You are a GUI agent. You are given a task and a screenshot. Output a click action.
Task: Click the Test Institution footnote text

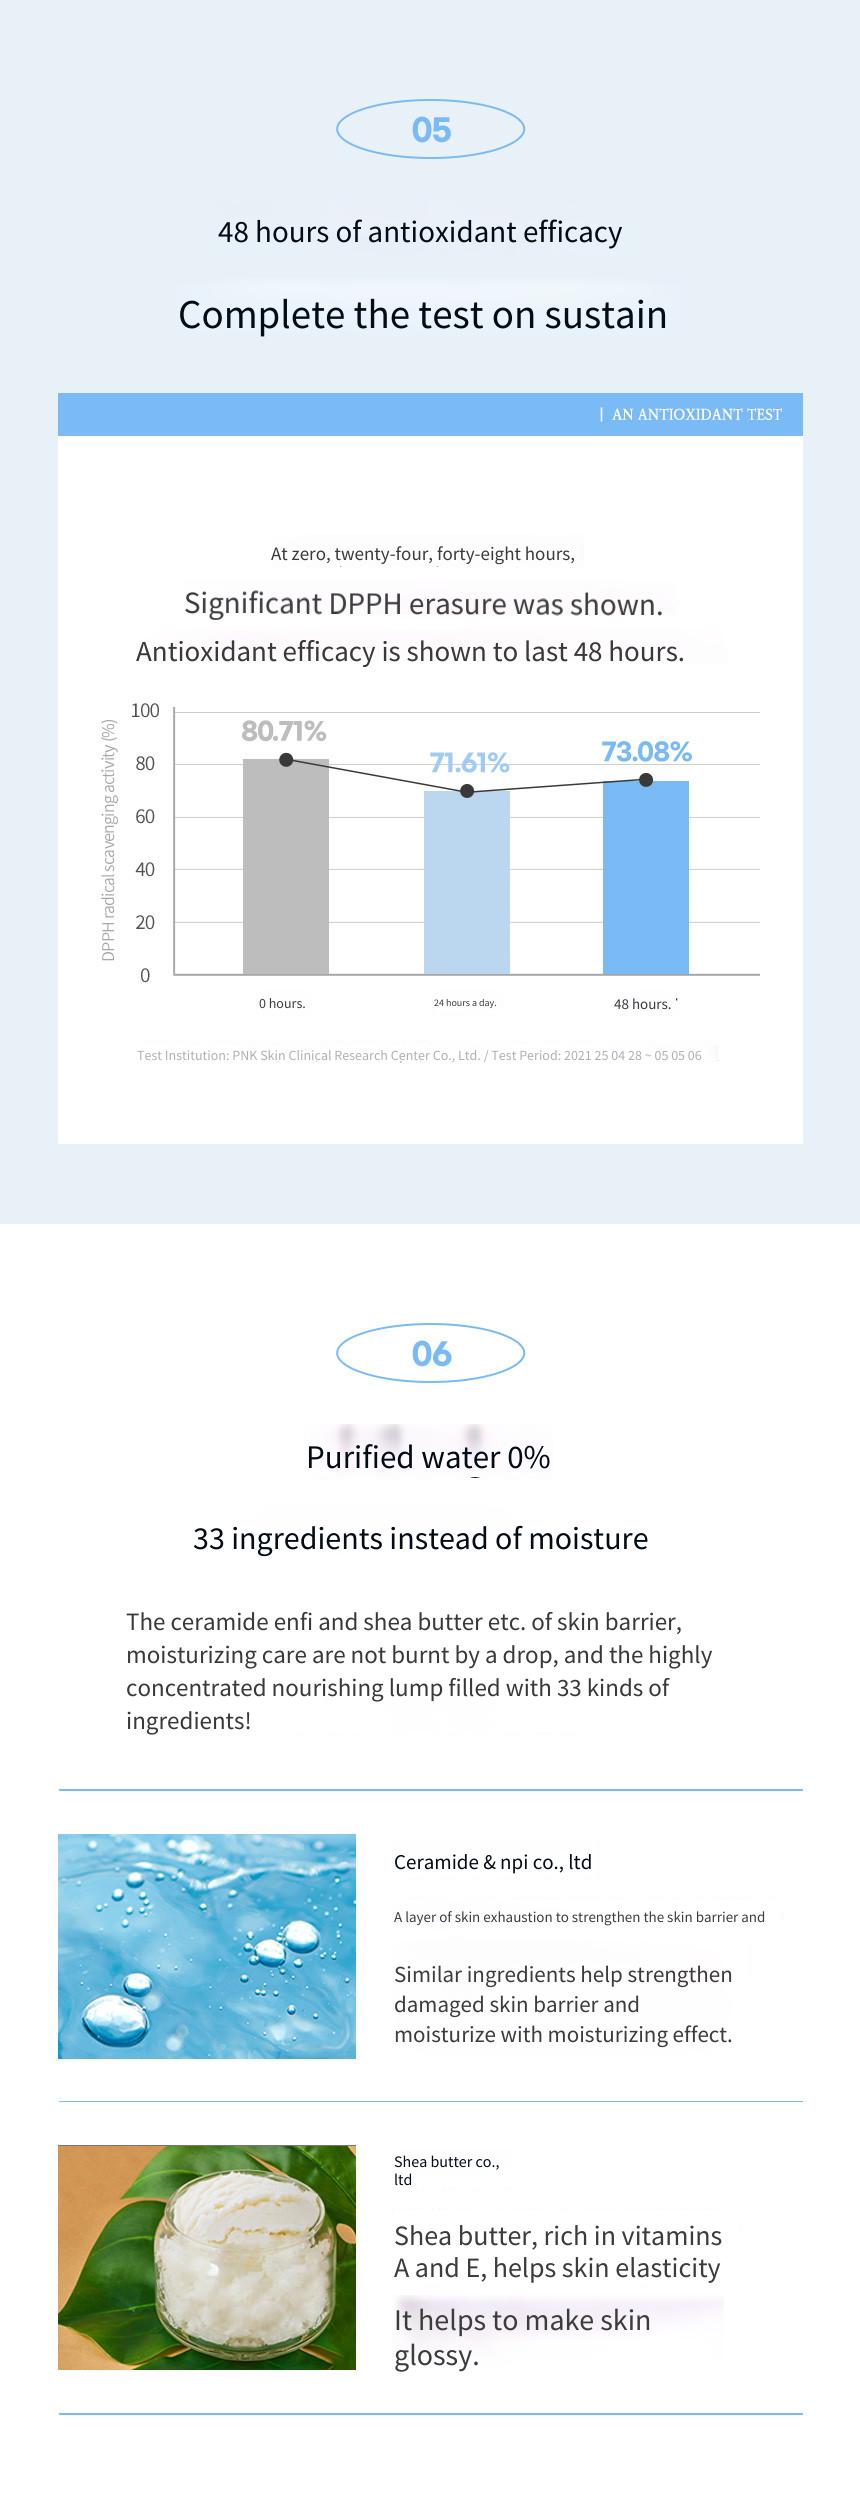point(419,1055)
